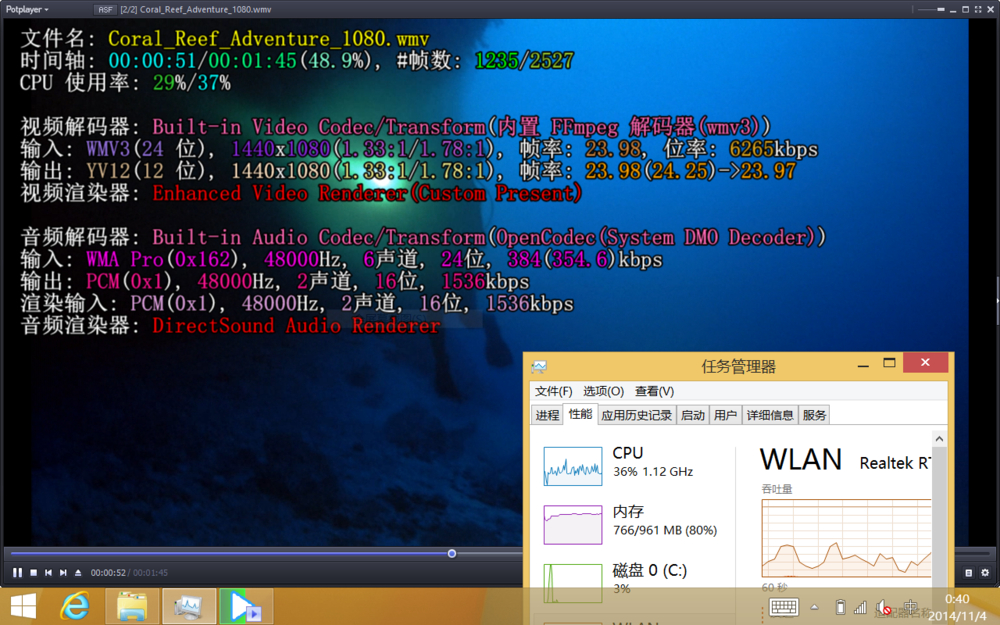Open the 选项(O) menu in Task Manager

[x=603, y=392]
